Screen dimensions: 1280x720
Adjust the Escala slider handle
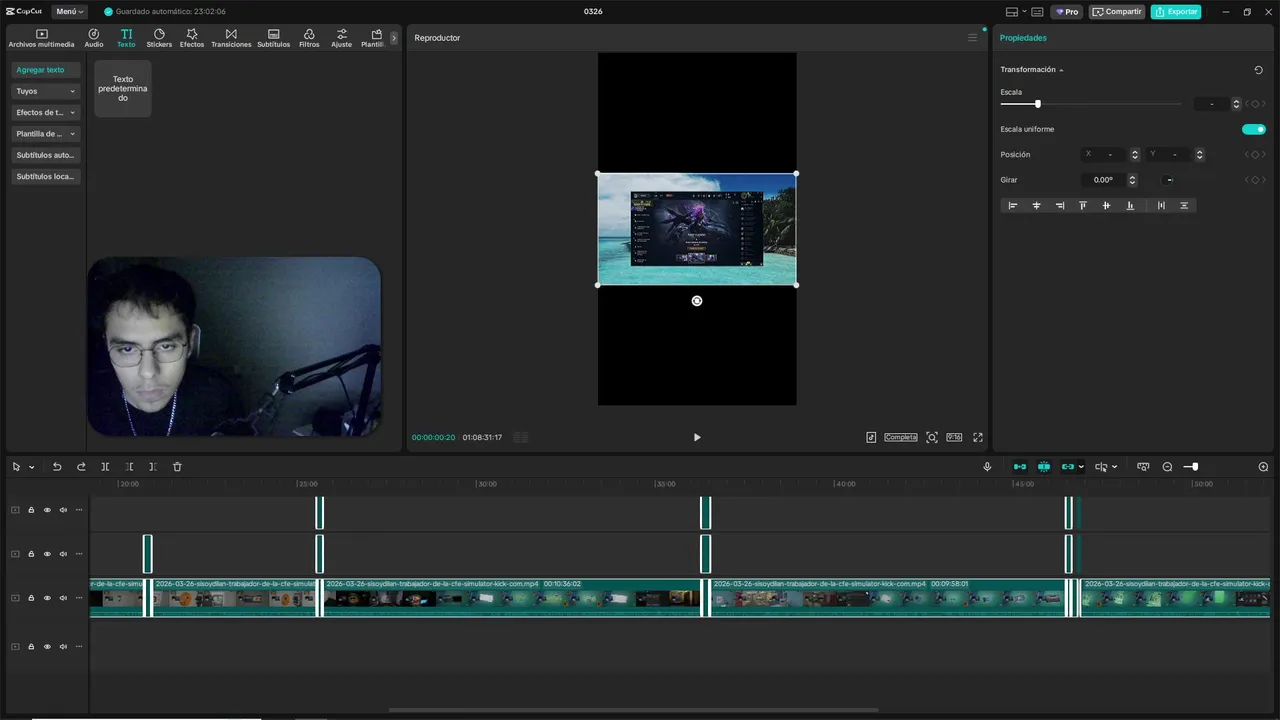(1038, 104)
